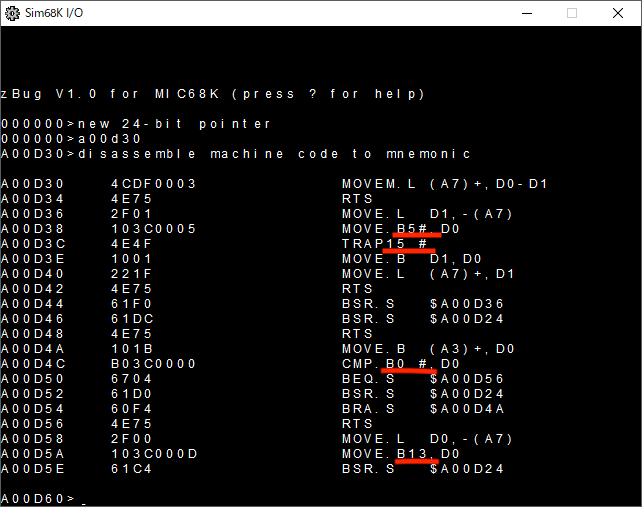
Task: Click 'MOVE.L D1,-(A7)' mnemonic
Action: (x=427, y=214)
